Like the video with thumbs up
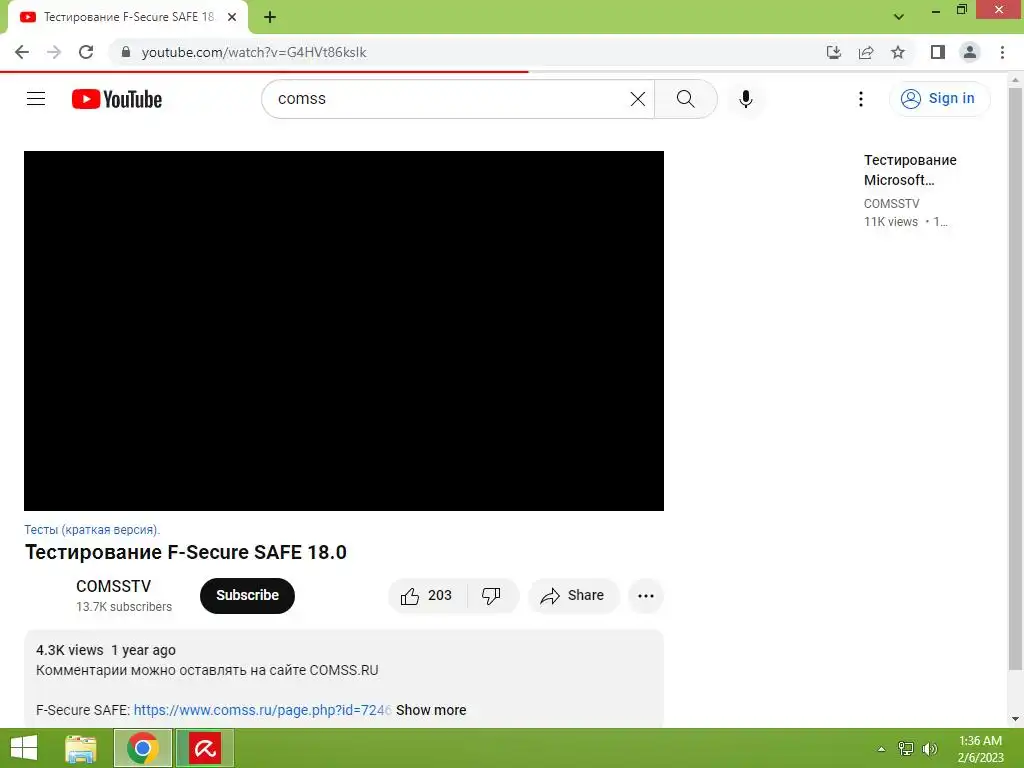The height and width of the screenshot is (768, 1024). (427, 596)
